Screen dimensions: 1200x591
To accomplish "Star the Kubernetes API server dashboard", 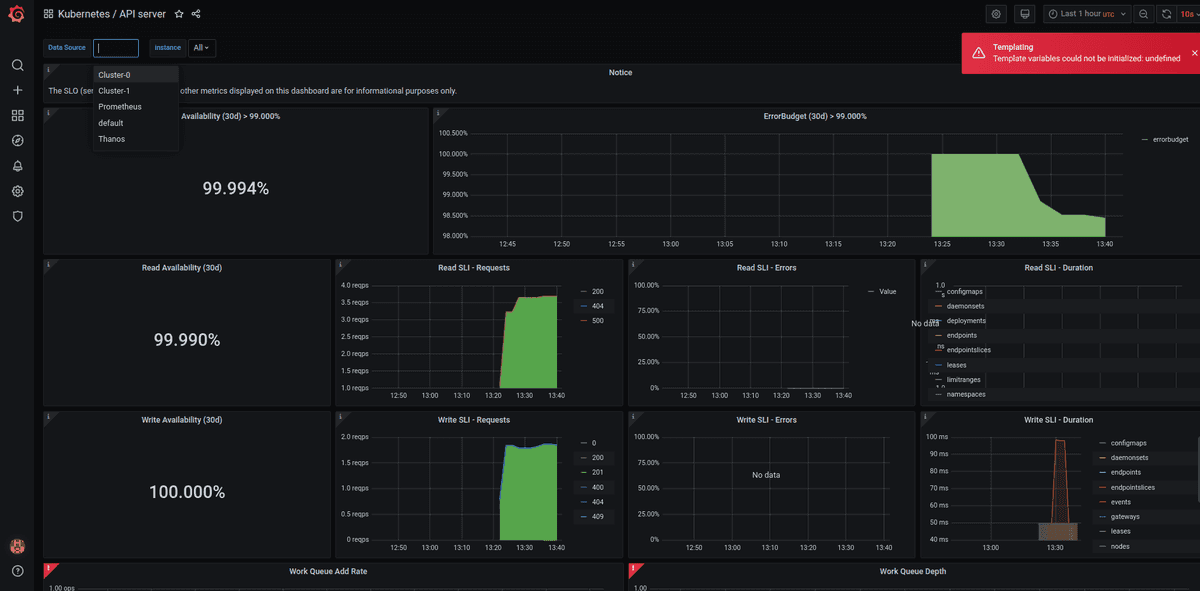I will (x=179, y=14).
